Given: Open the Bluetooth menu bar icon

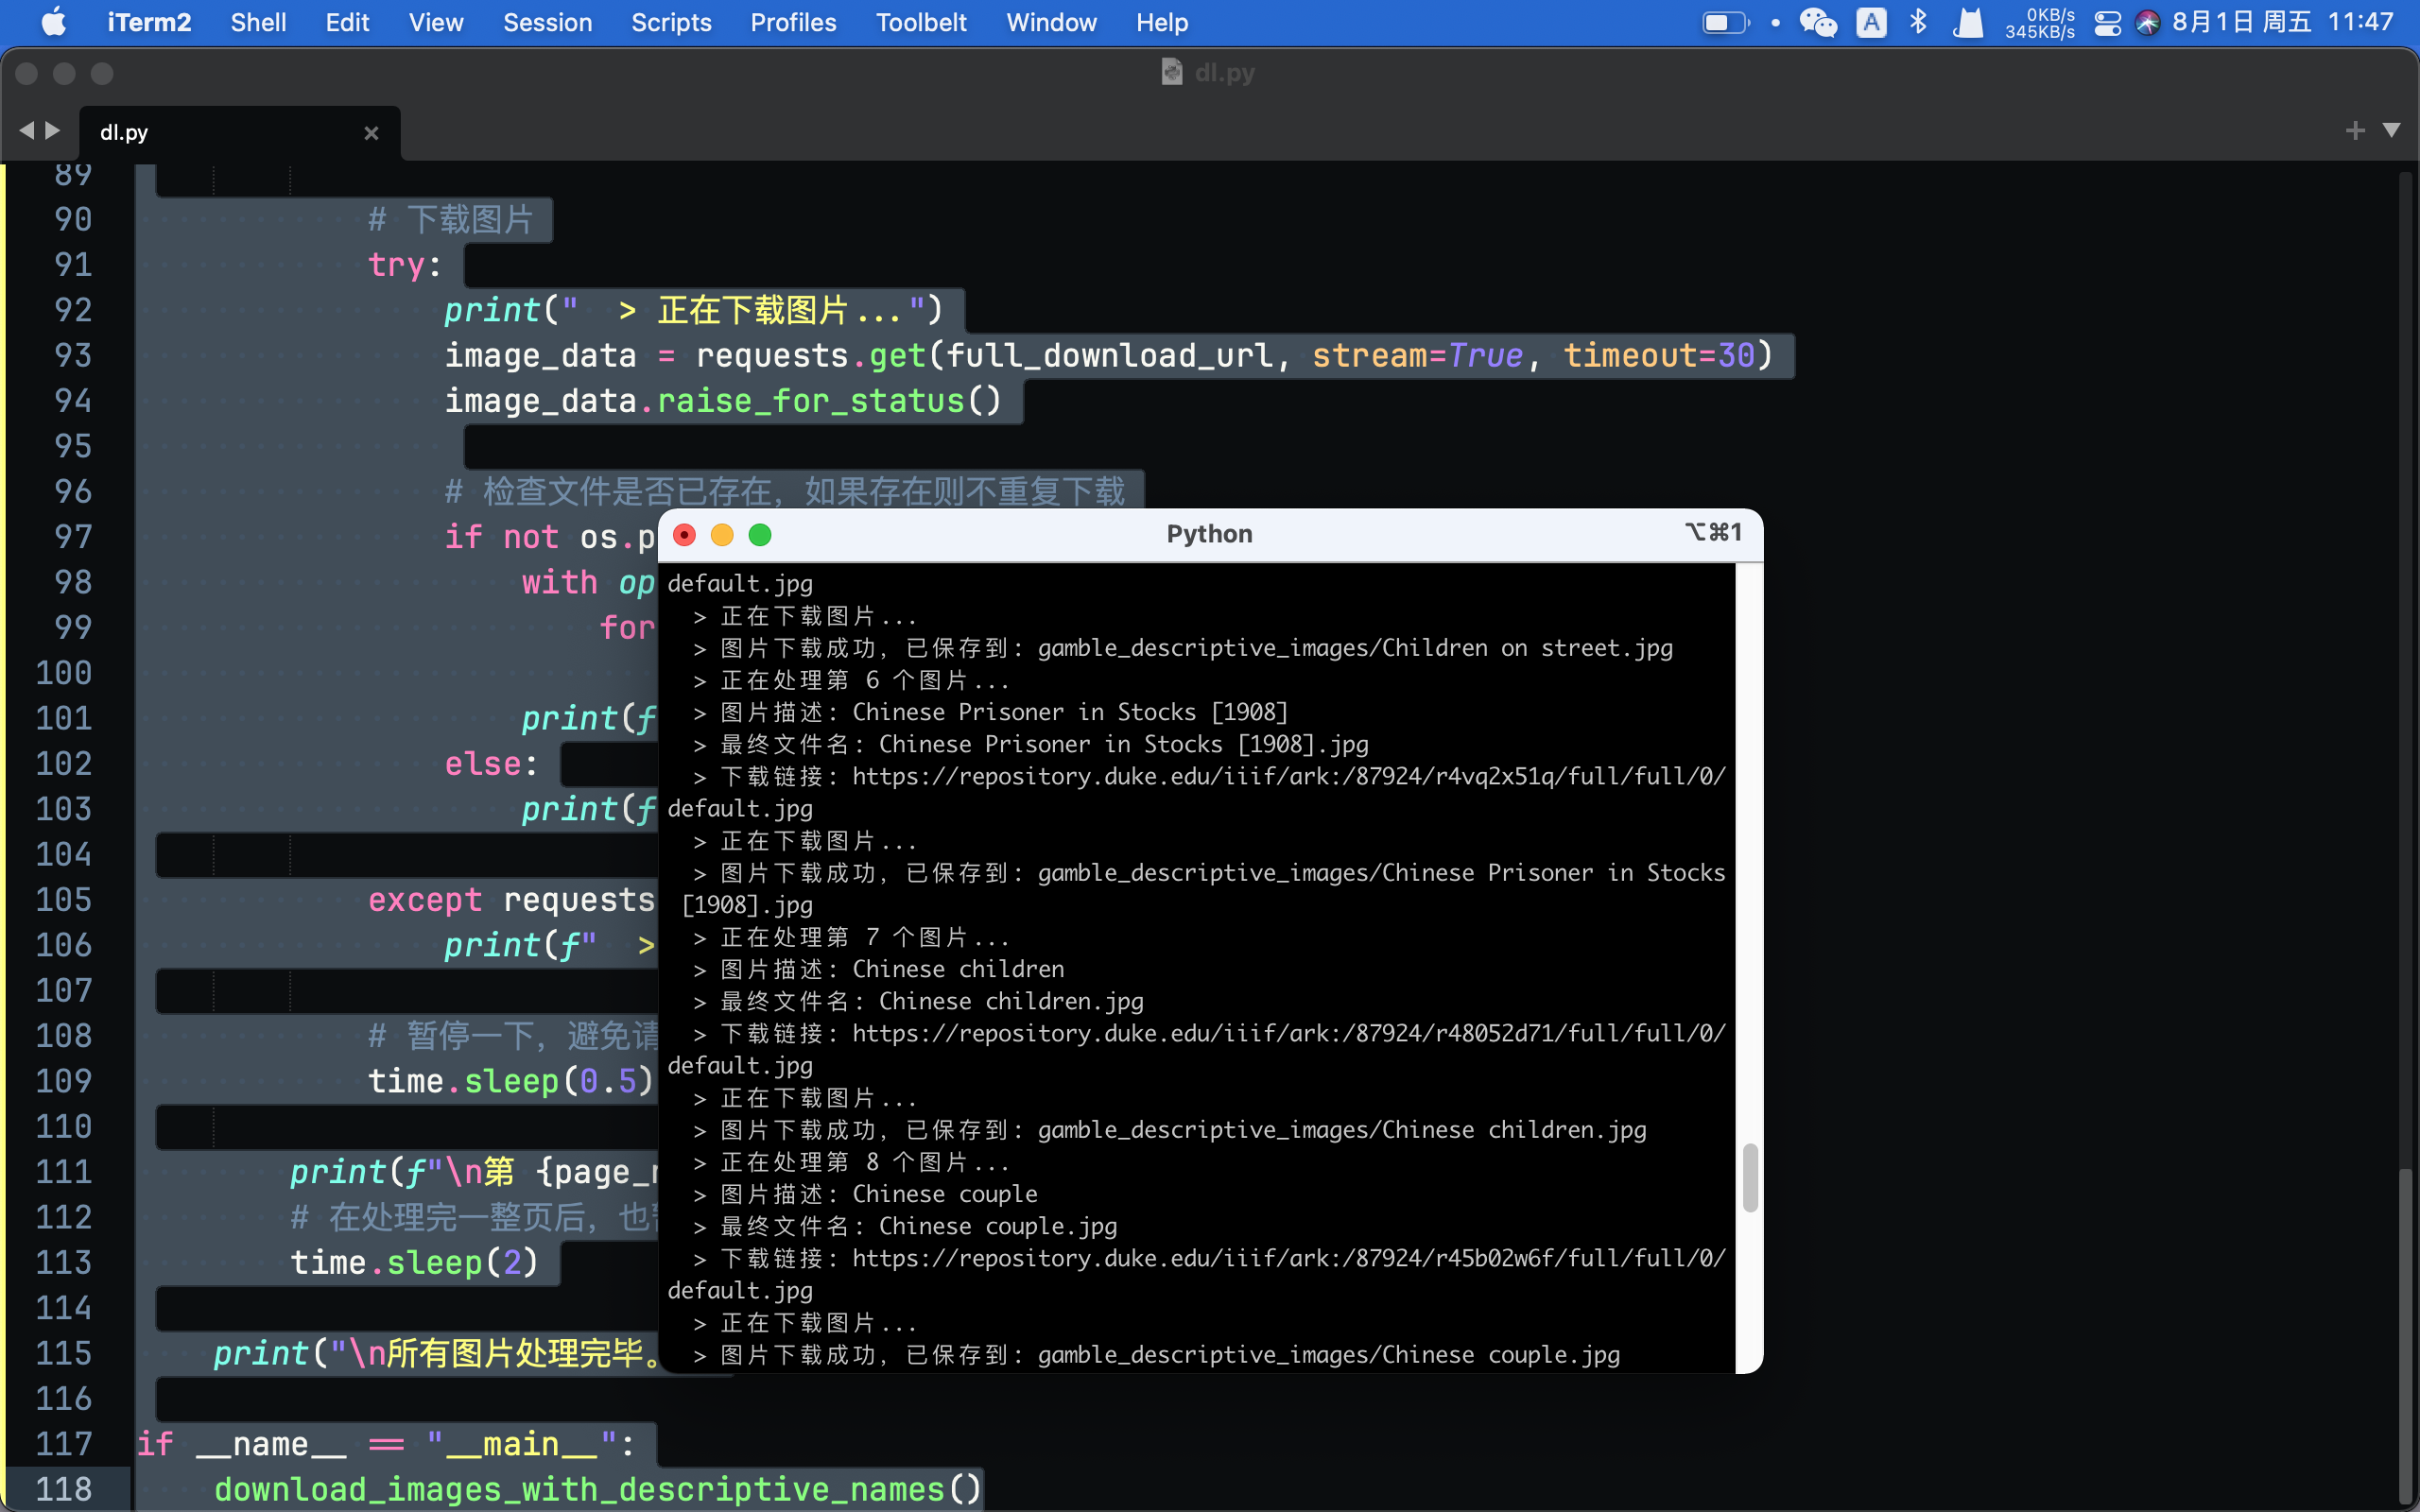Looking at the screenshot, I should [1918, 22].
